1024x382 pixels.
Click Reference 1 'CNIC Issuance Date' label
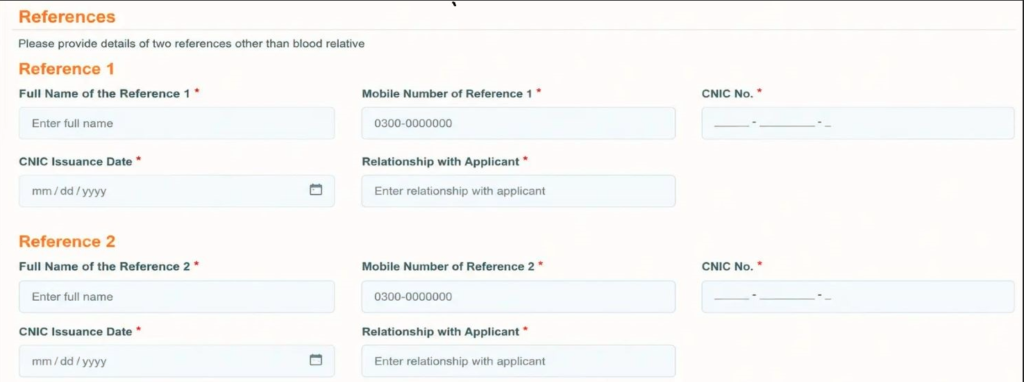tap(76, 161)
